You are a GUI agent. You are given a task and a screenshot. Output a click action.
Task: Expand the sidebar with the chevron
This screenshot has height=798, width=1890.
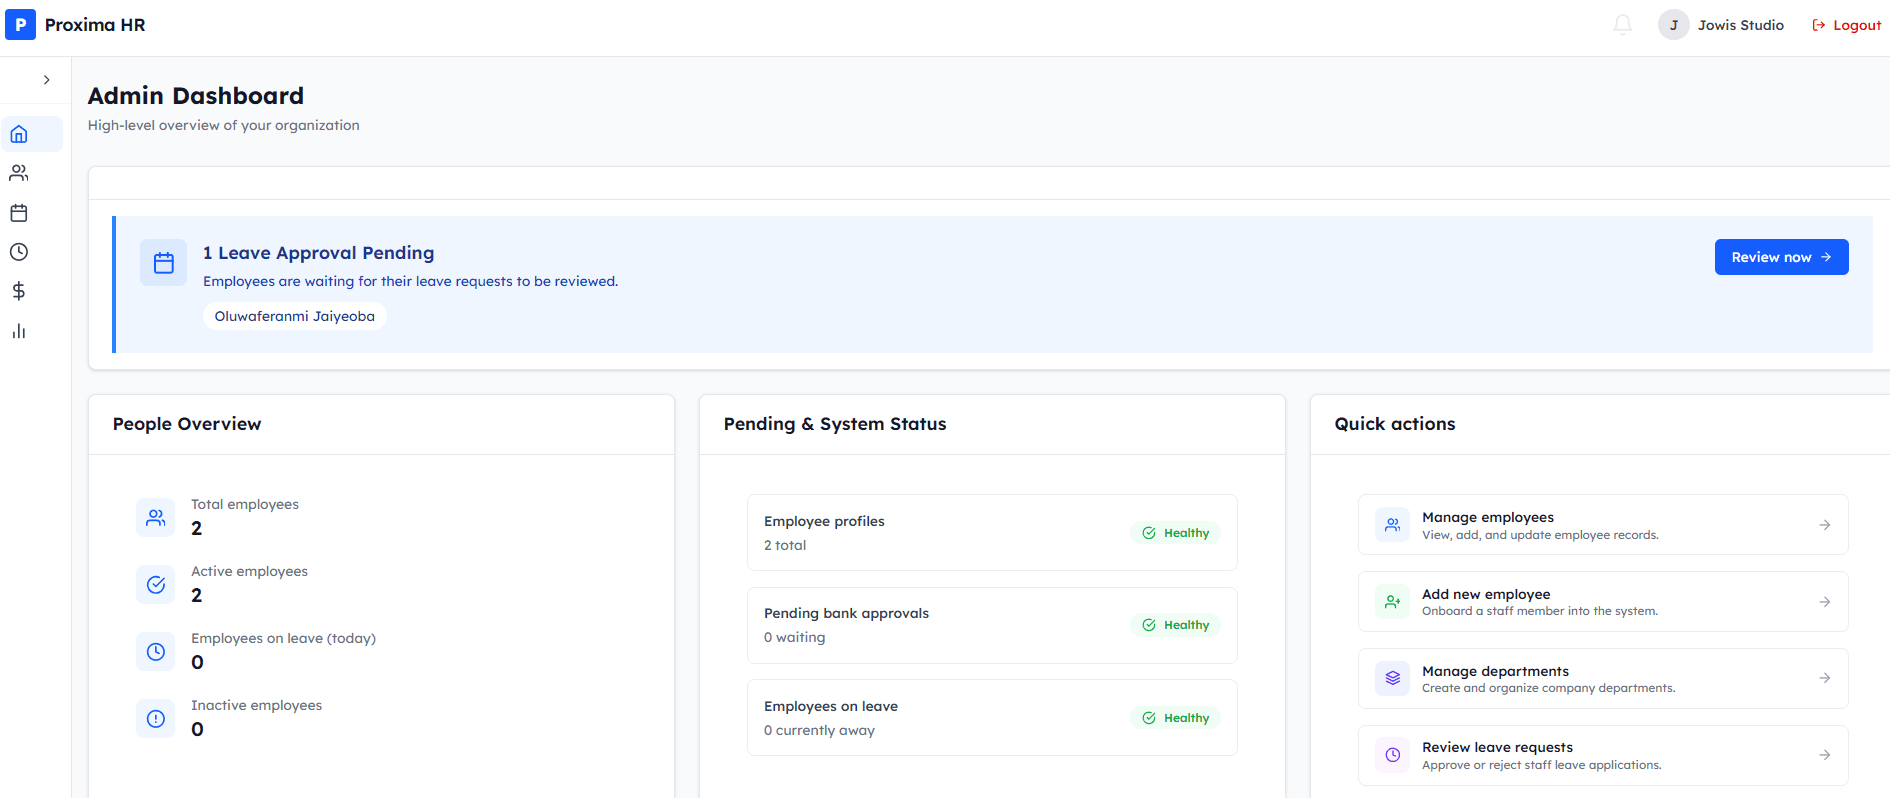[46, 80]
